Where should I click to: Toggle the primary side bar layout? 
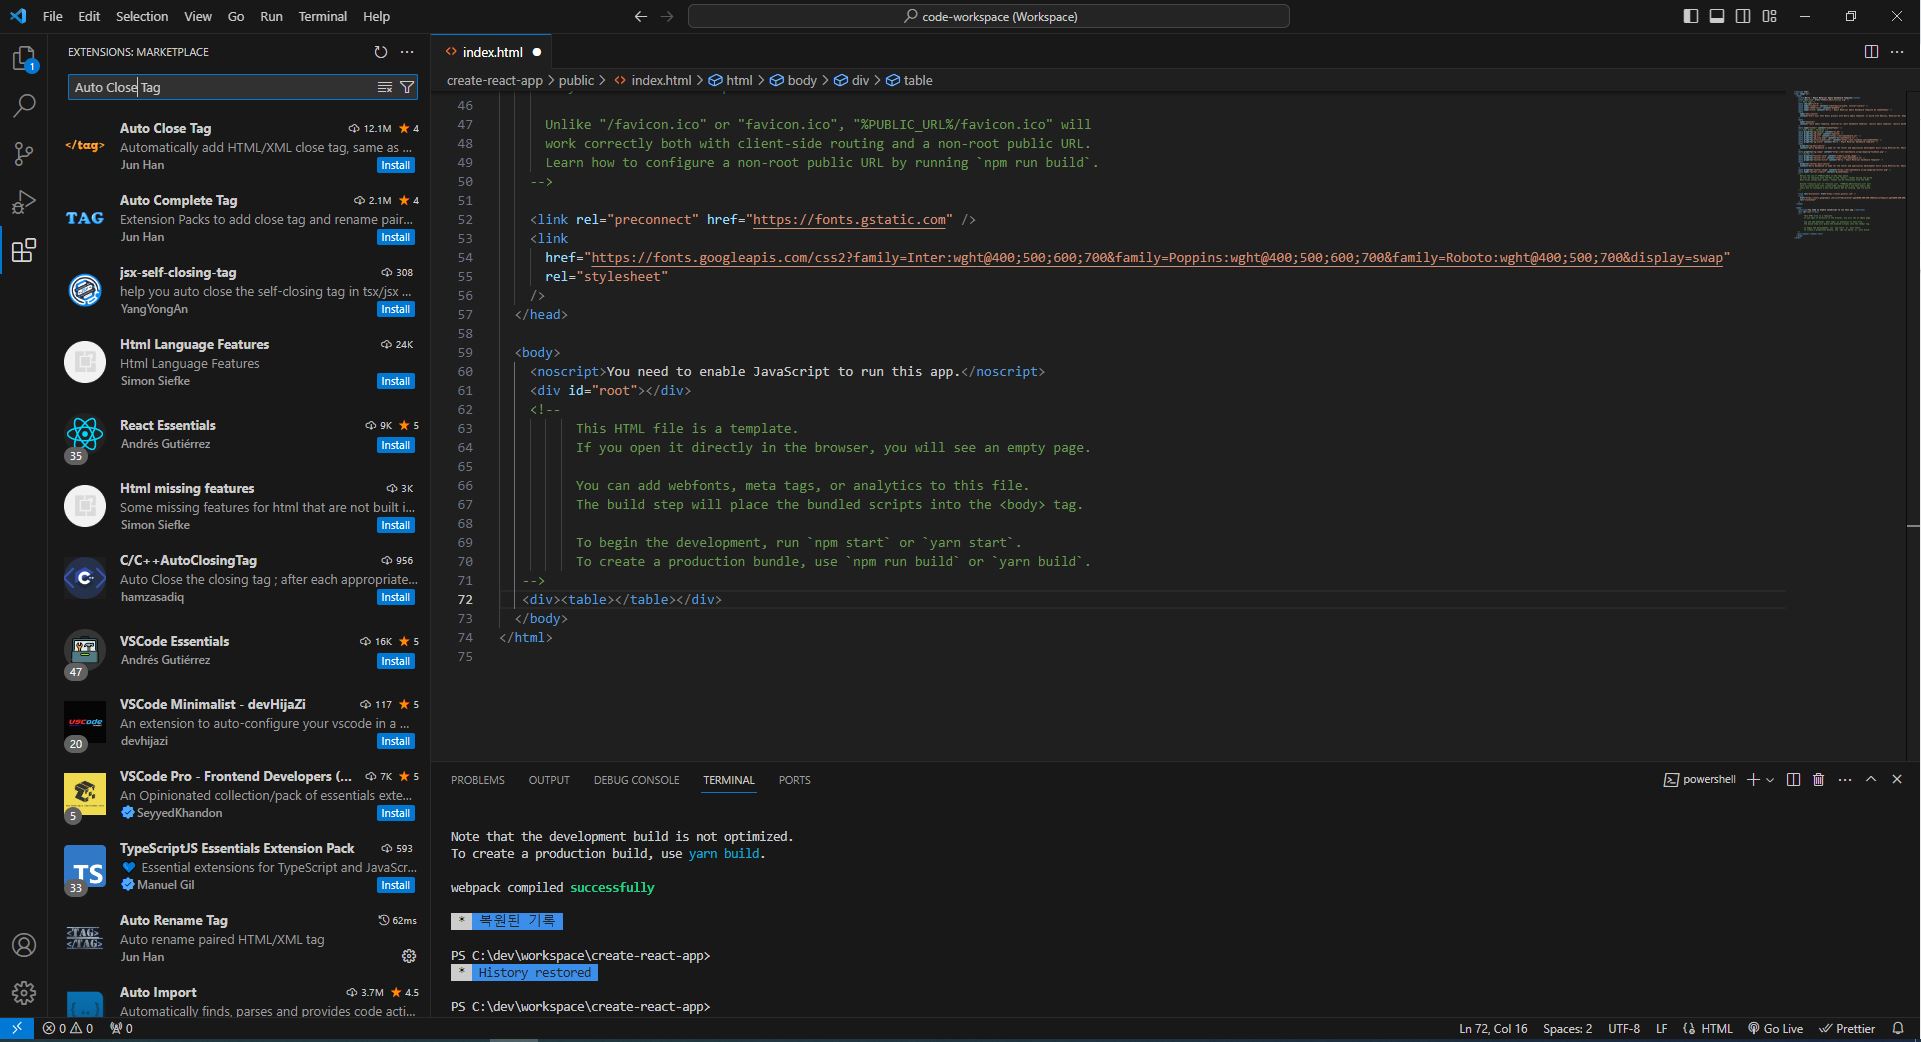[1691, 16]
